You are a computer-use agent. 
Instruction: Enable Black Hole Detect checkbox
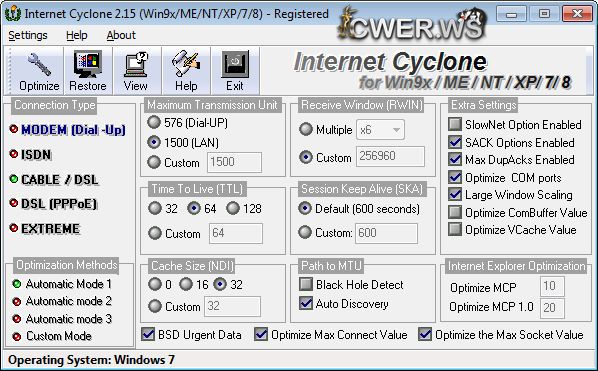306,284
